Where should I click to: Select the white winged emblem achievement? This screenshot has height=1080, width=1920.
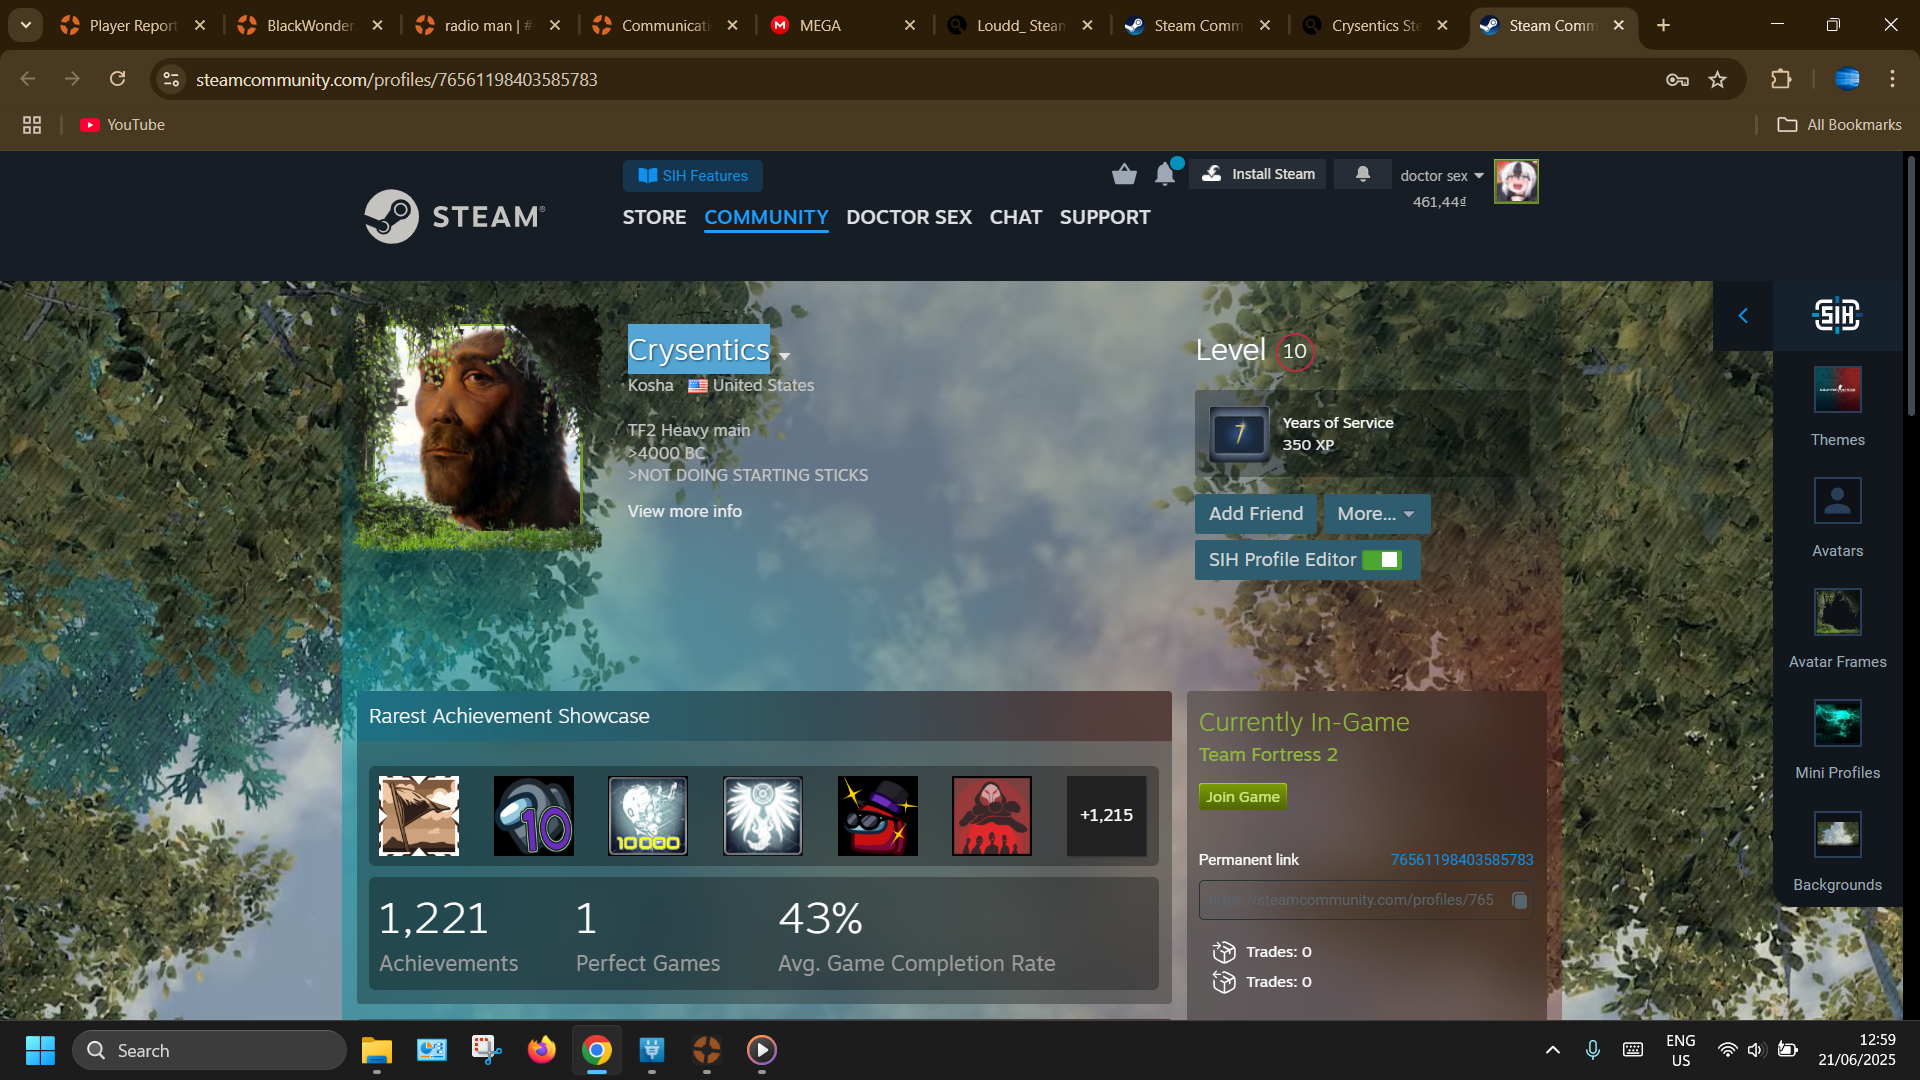763,816
